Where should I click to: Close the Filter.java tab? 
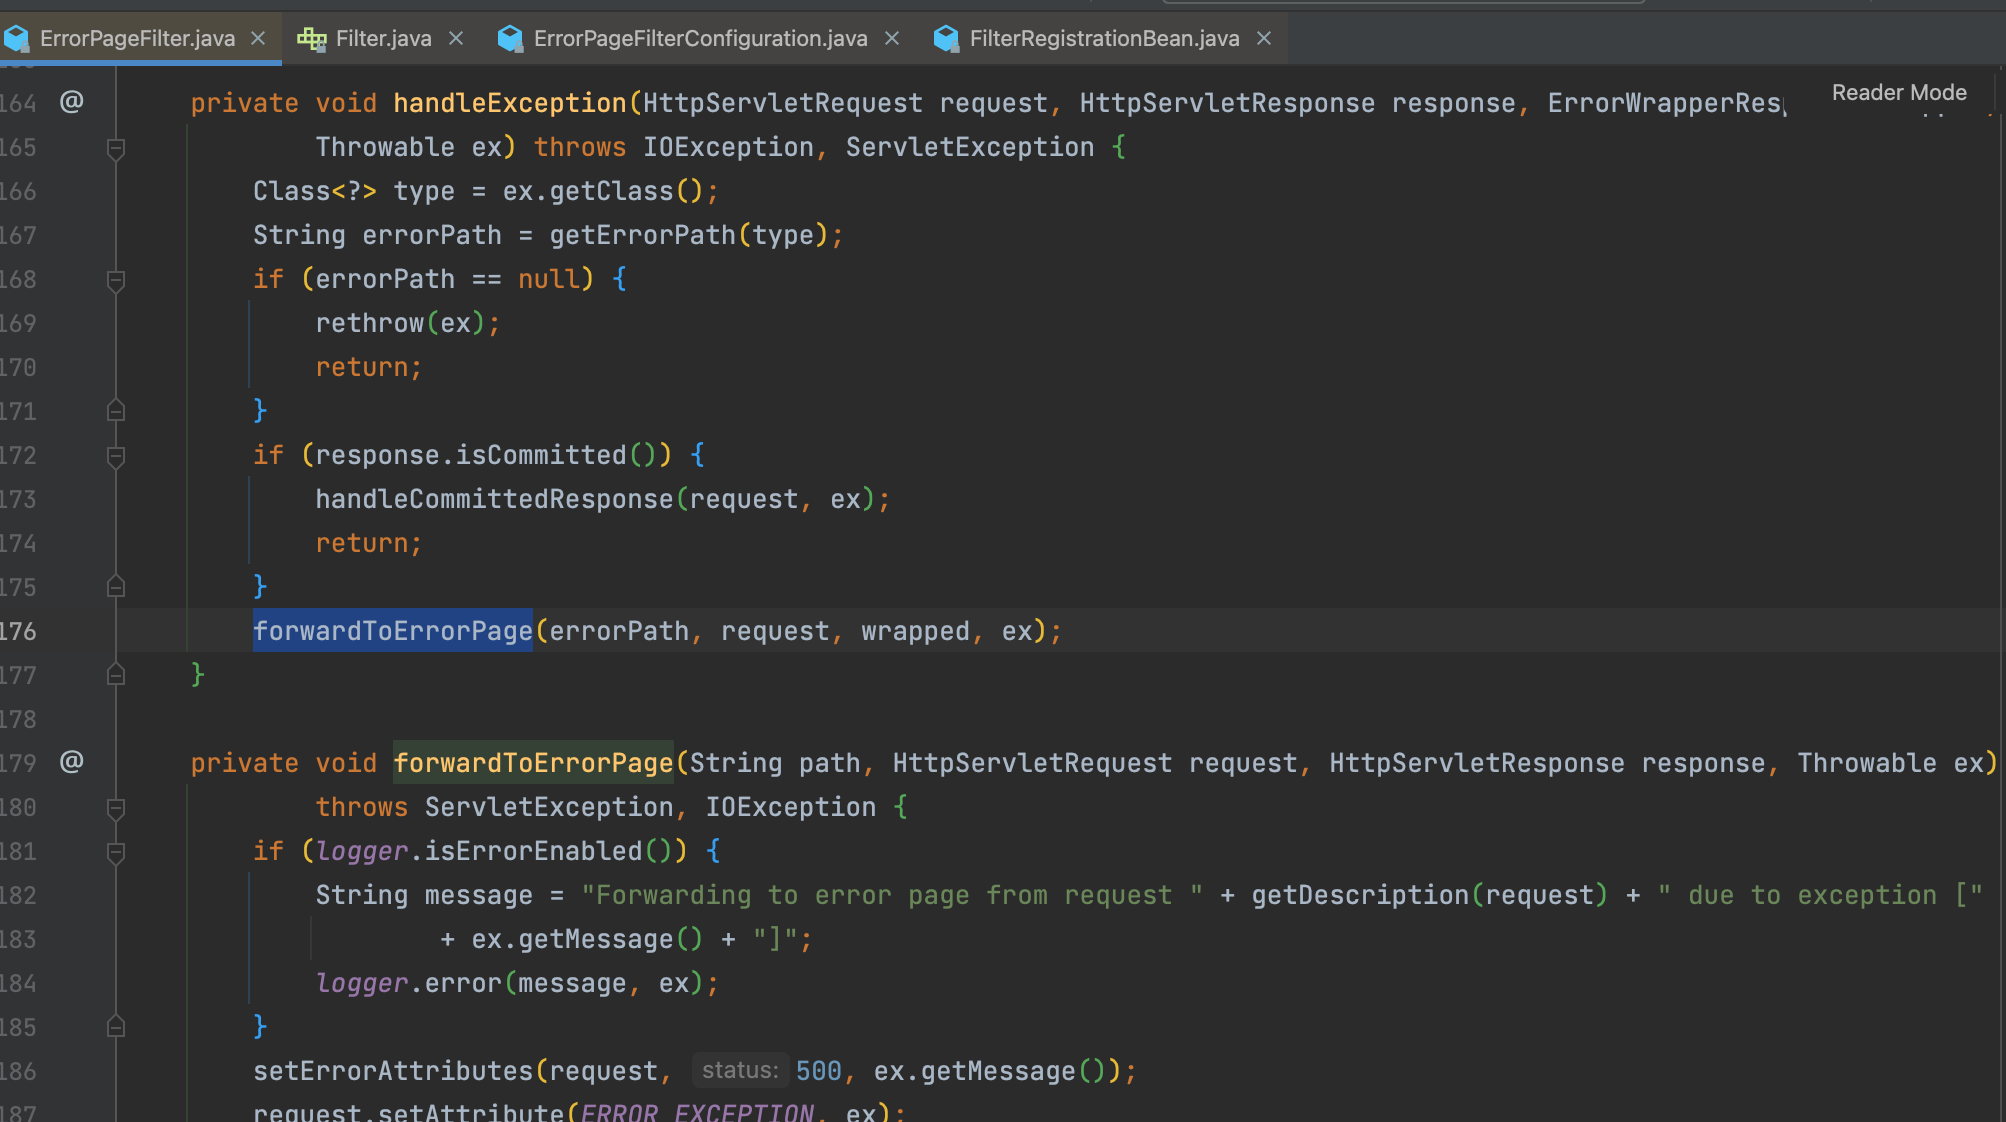pyautogui.click(x=456, y=38)
